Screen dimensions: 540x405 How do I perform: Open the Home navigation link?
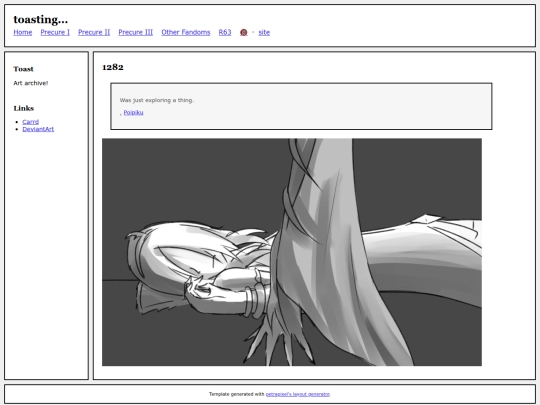(x=23, y=32)
